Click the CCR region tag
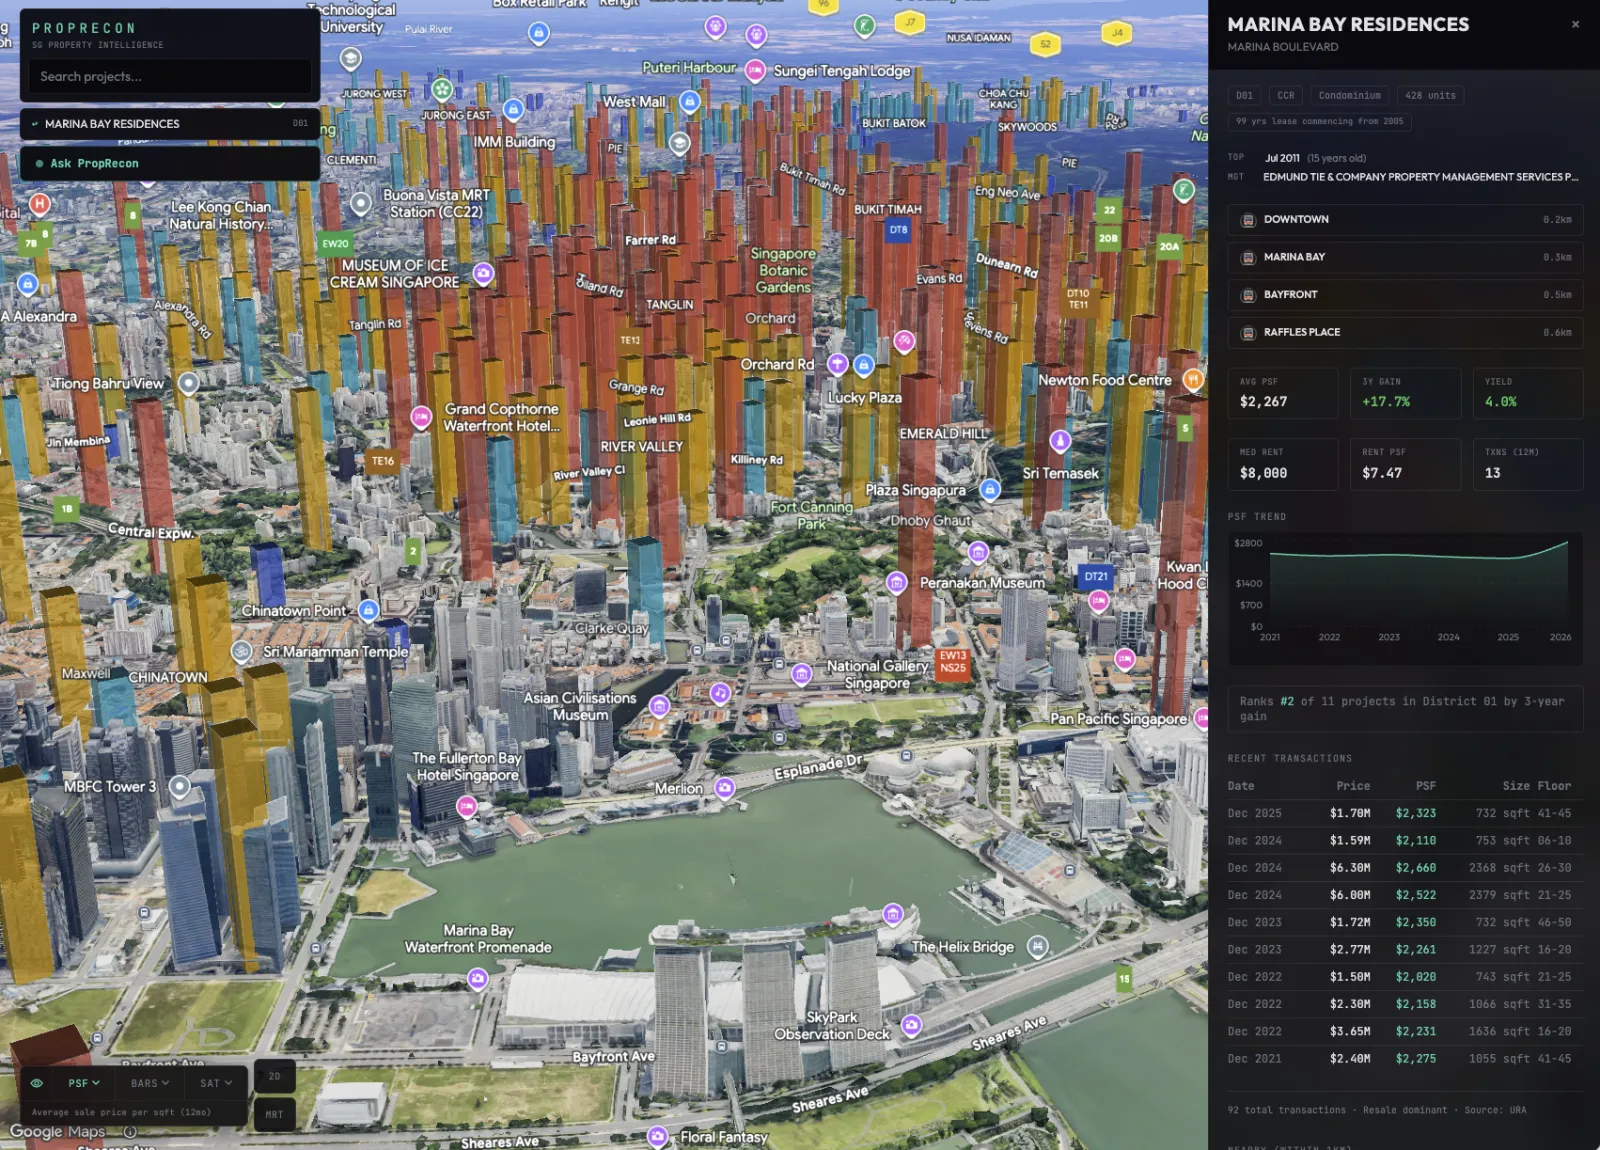 coord(1286,95)
